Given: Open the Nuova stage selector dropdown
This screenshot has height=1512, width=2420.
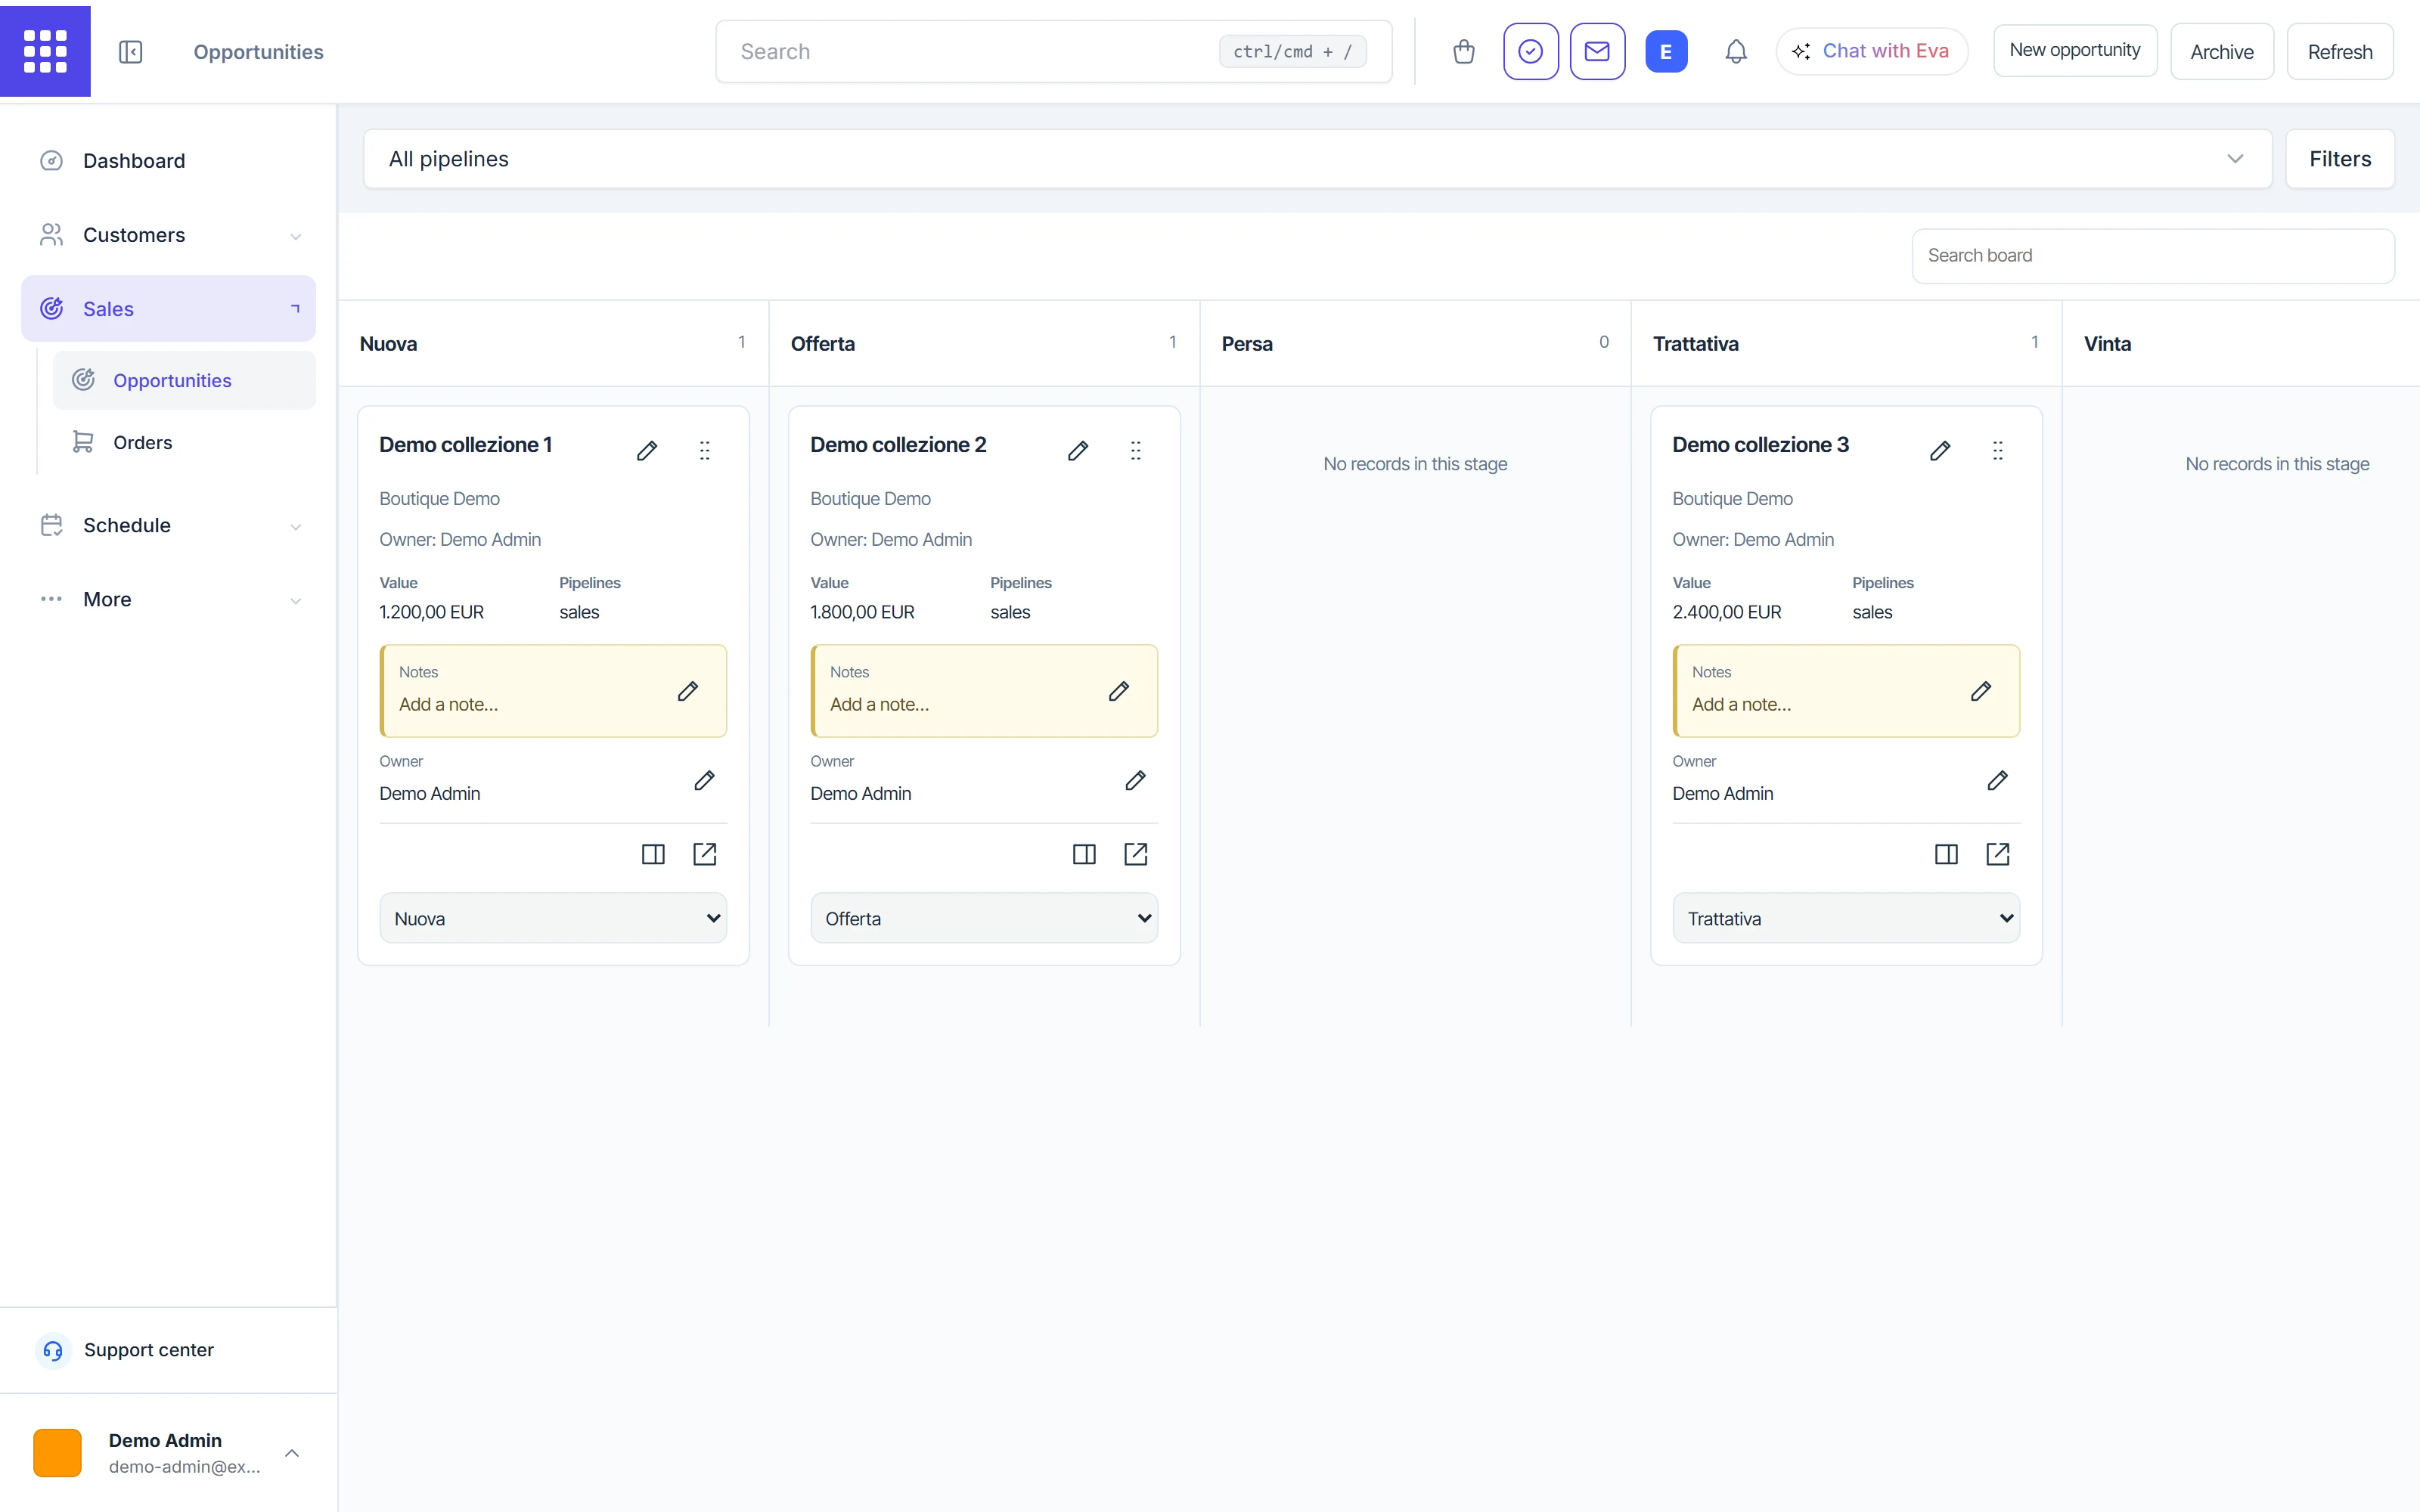Looking at the screenshot, I should click(x=553, y=918).
